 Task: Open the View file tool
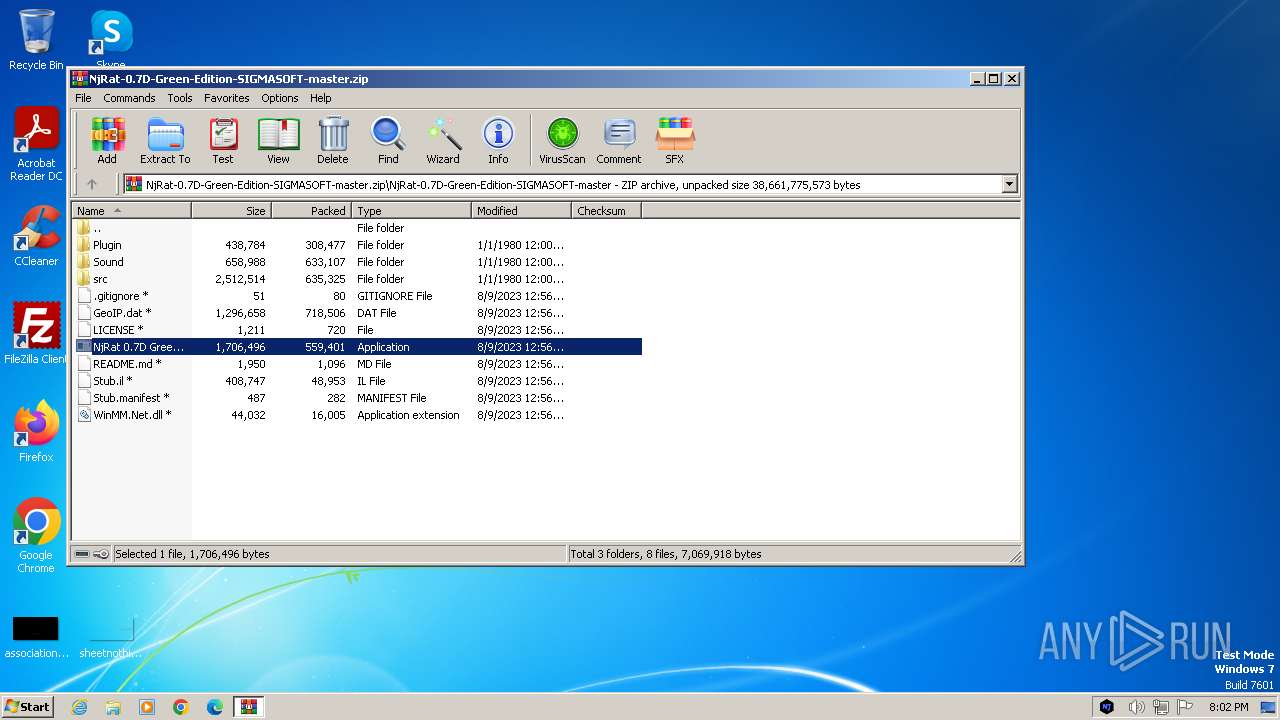(278, 140)
